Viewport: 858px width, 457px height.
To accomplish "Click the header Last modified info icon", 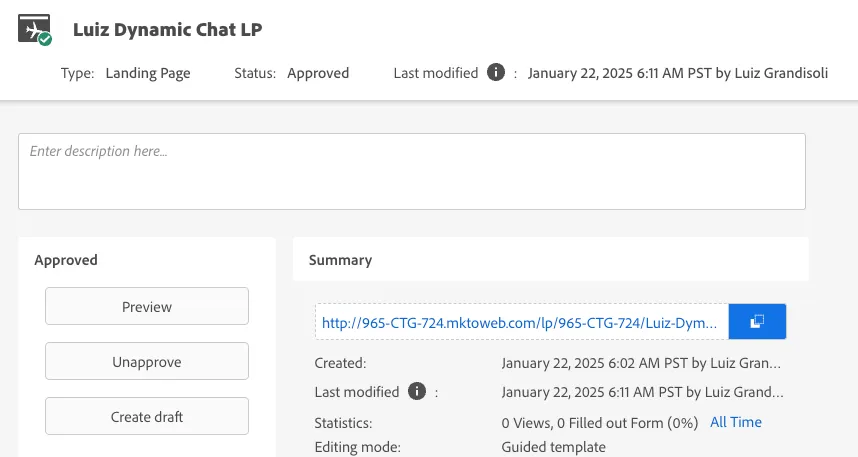I will point(496,72).
